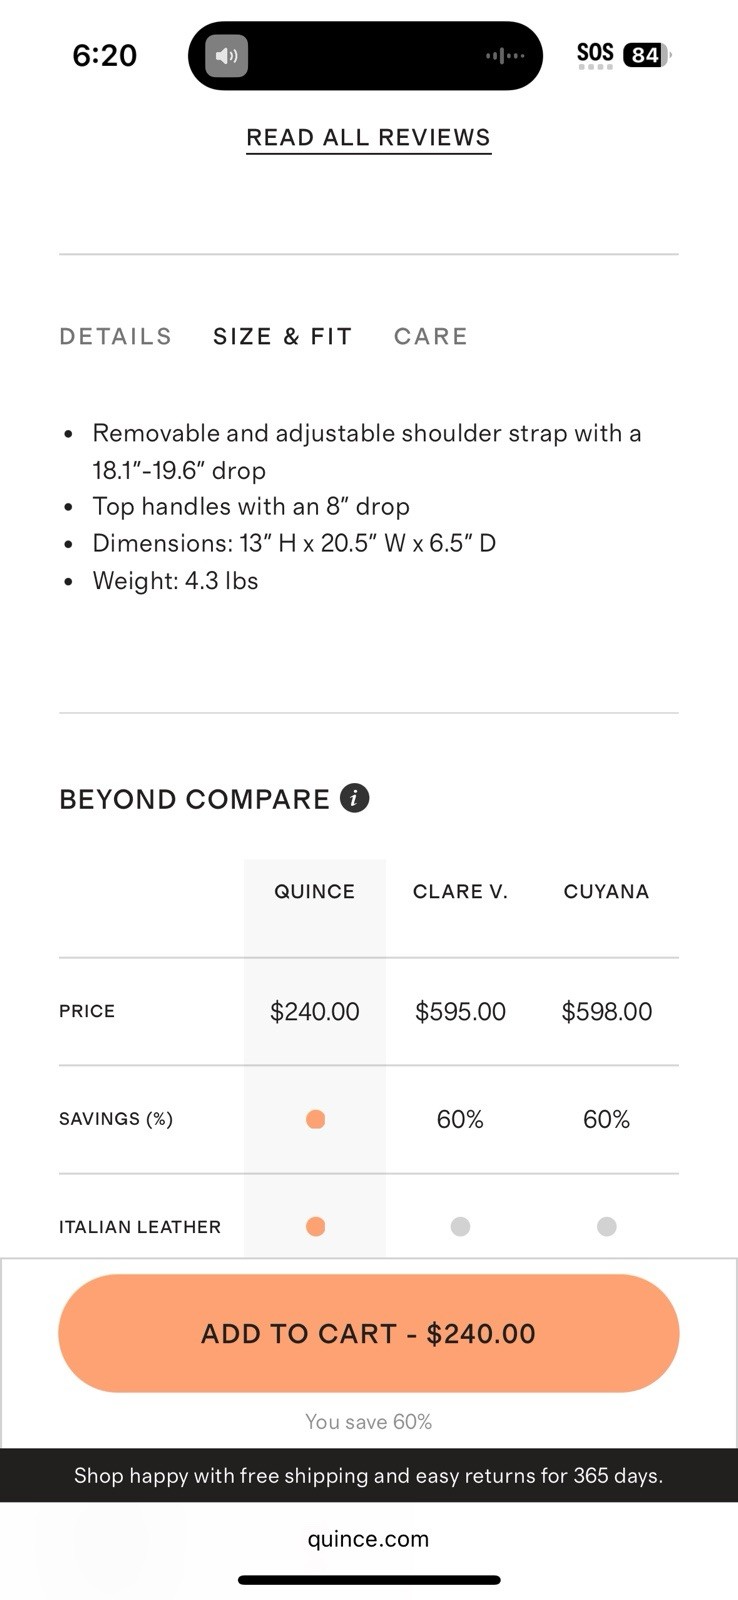Tap the speaker icon in Dynamic Island
The height and width of the screenshot is (1600, 738).
point(227,56)
